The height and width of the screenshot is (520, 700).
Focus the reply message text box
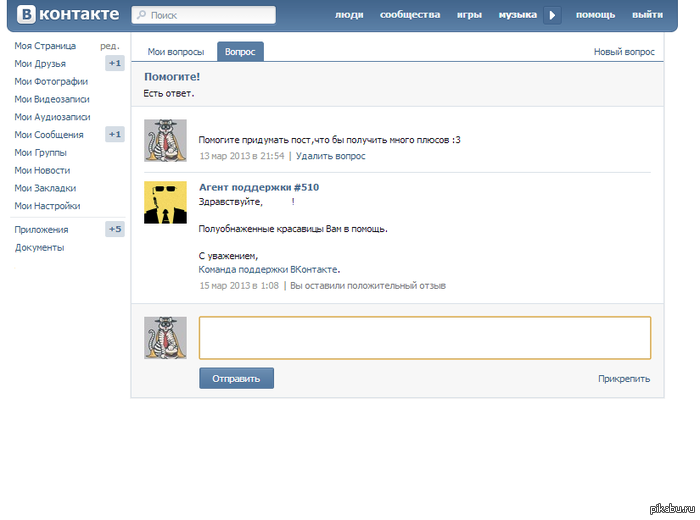[424, 338]
